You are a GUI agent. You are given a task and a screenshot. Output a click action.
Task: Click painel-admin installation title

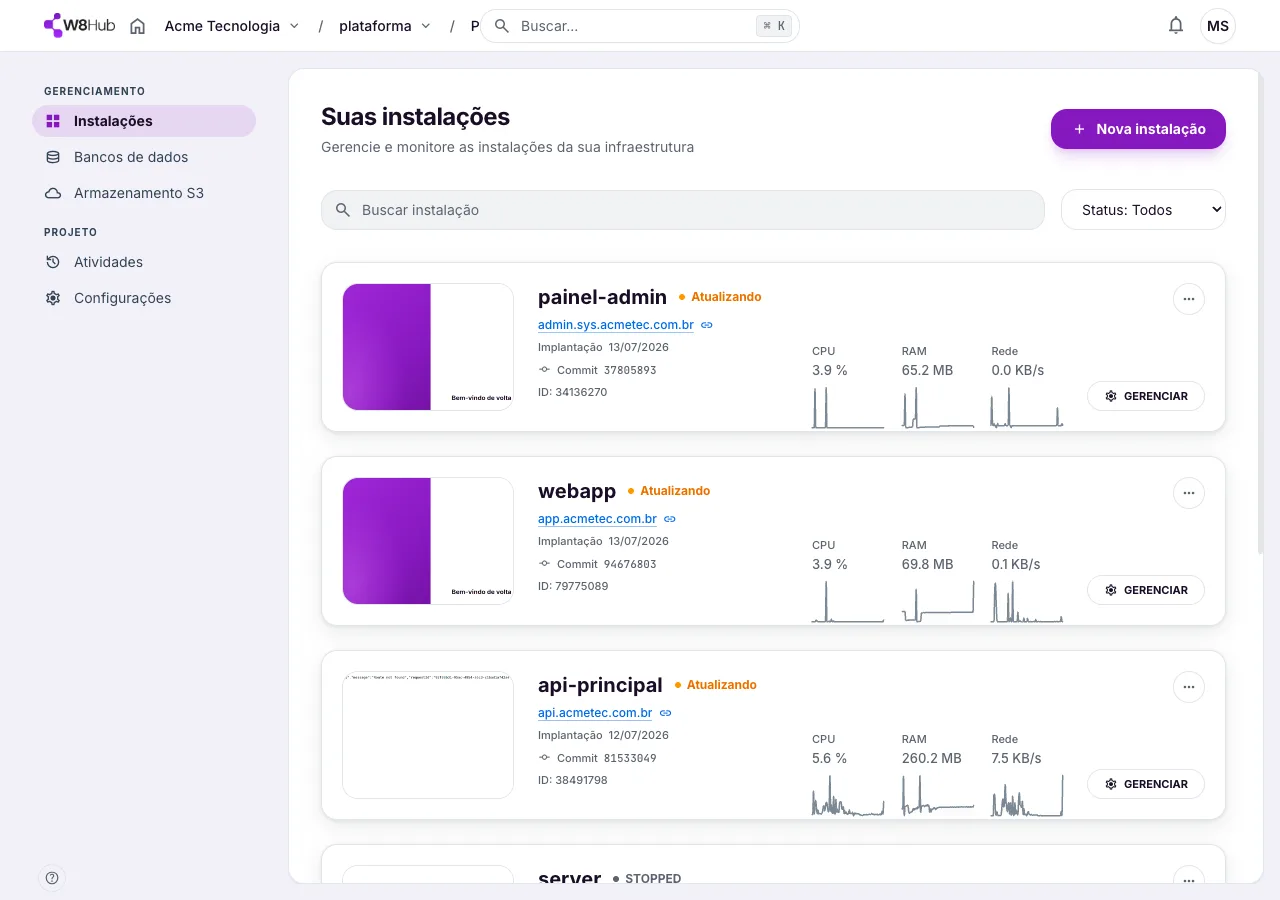602,297
